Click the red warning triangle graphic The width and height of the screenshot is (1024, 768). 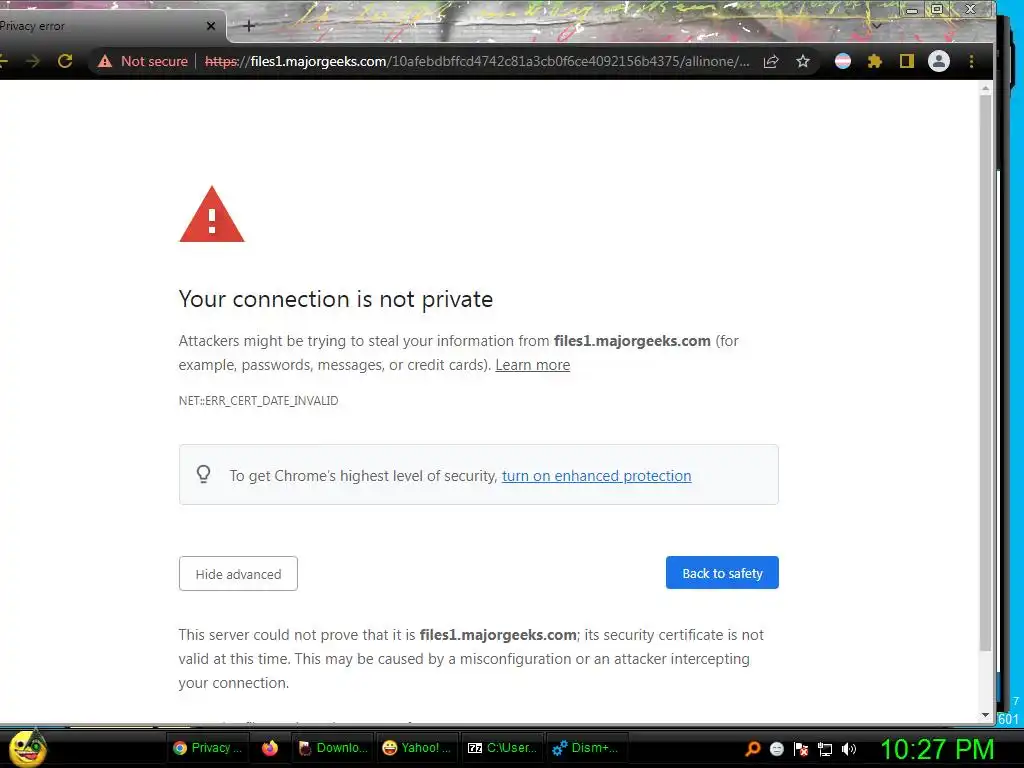pos(212,214)
